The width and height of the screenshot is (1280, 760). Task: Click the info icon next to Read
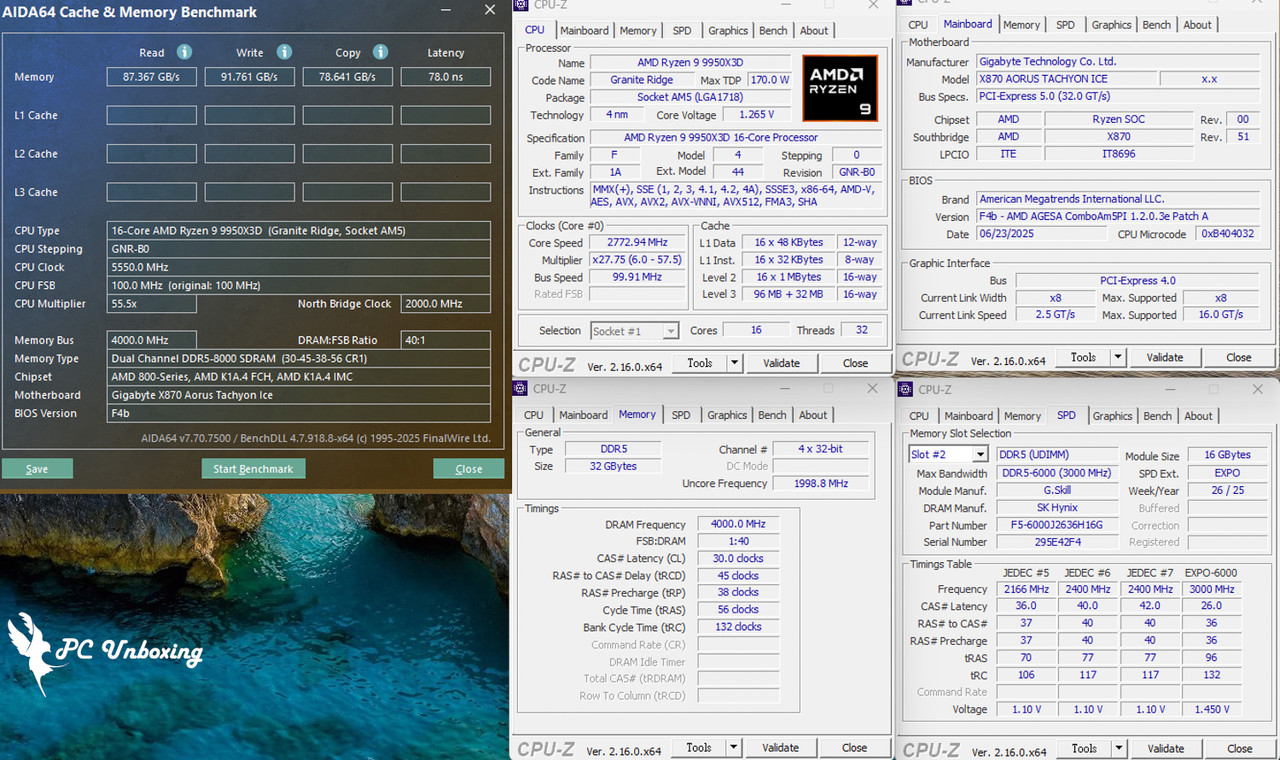click(x=184, y=52)
